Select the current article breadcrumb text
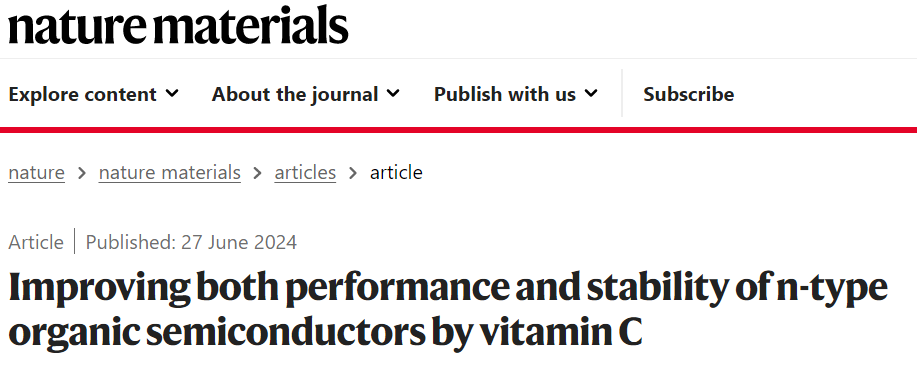 (x=396, y=172)
